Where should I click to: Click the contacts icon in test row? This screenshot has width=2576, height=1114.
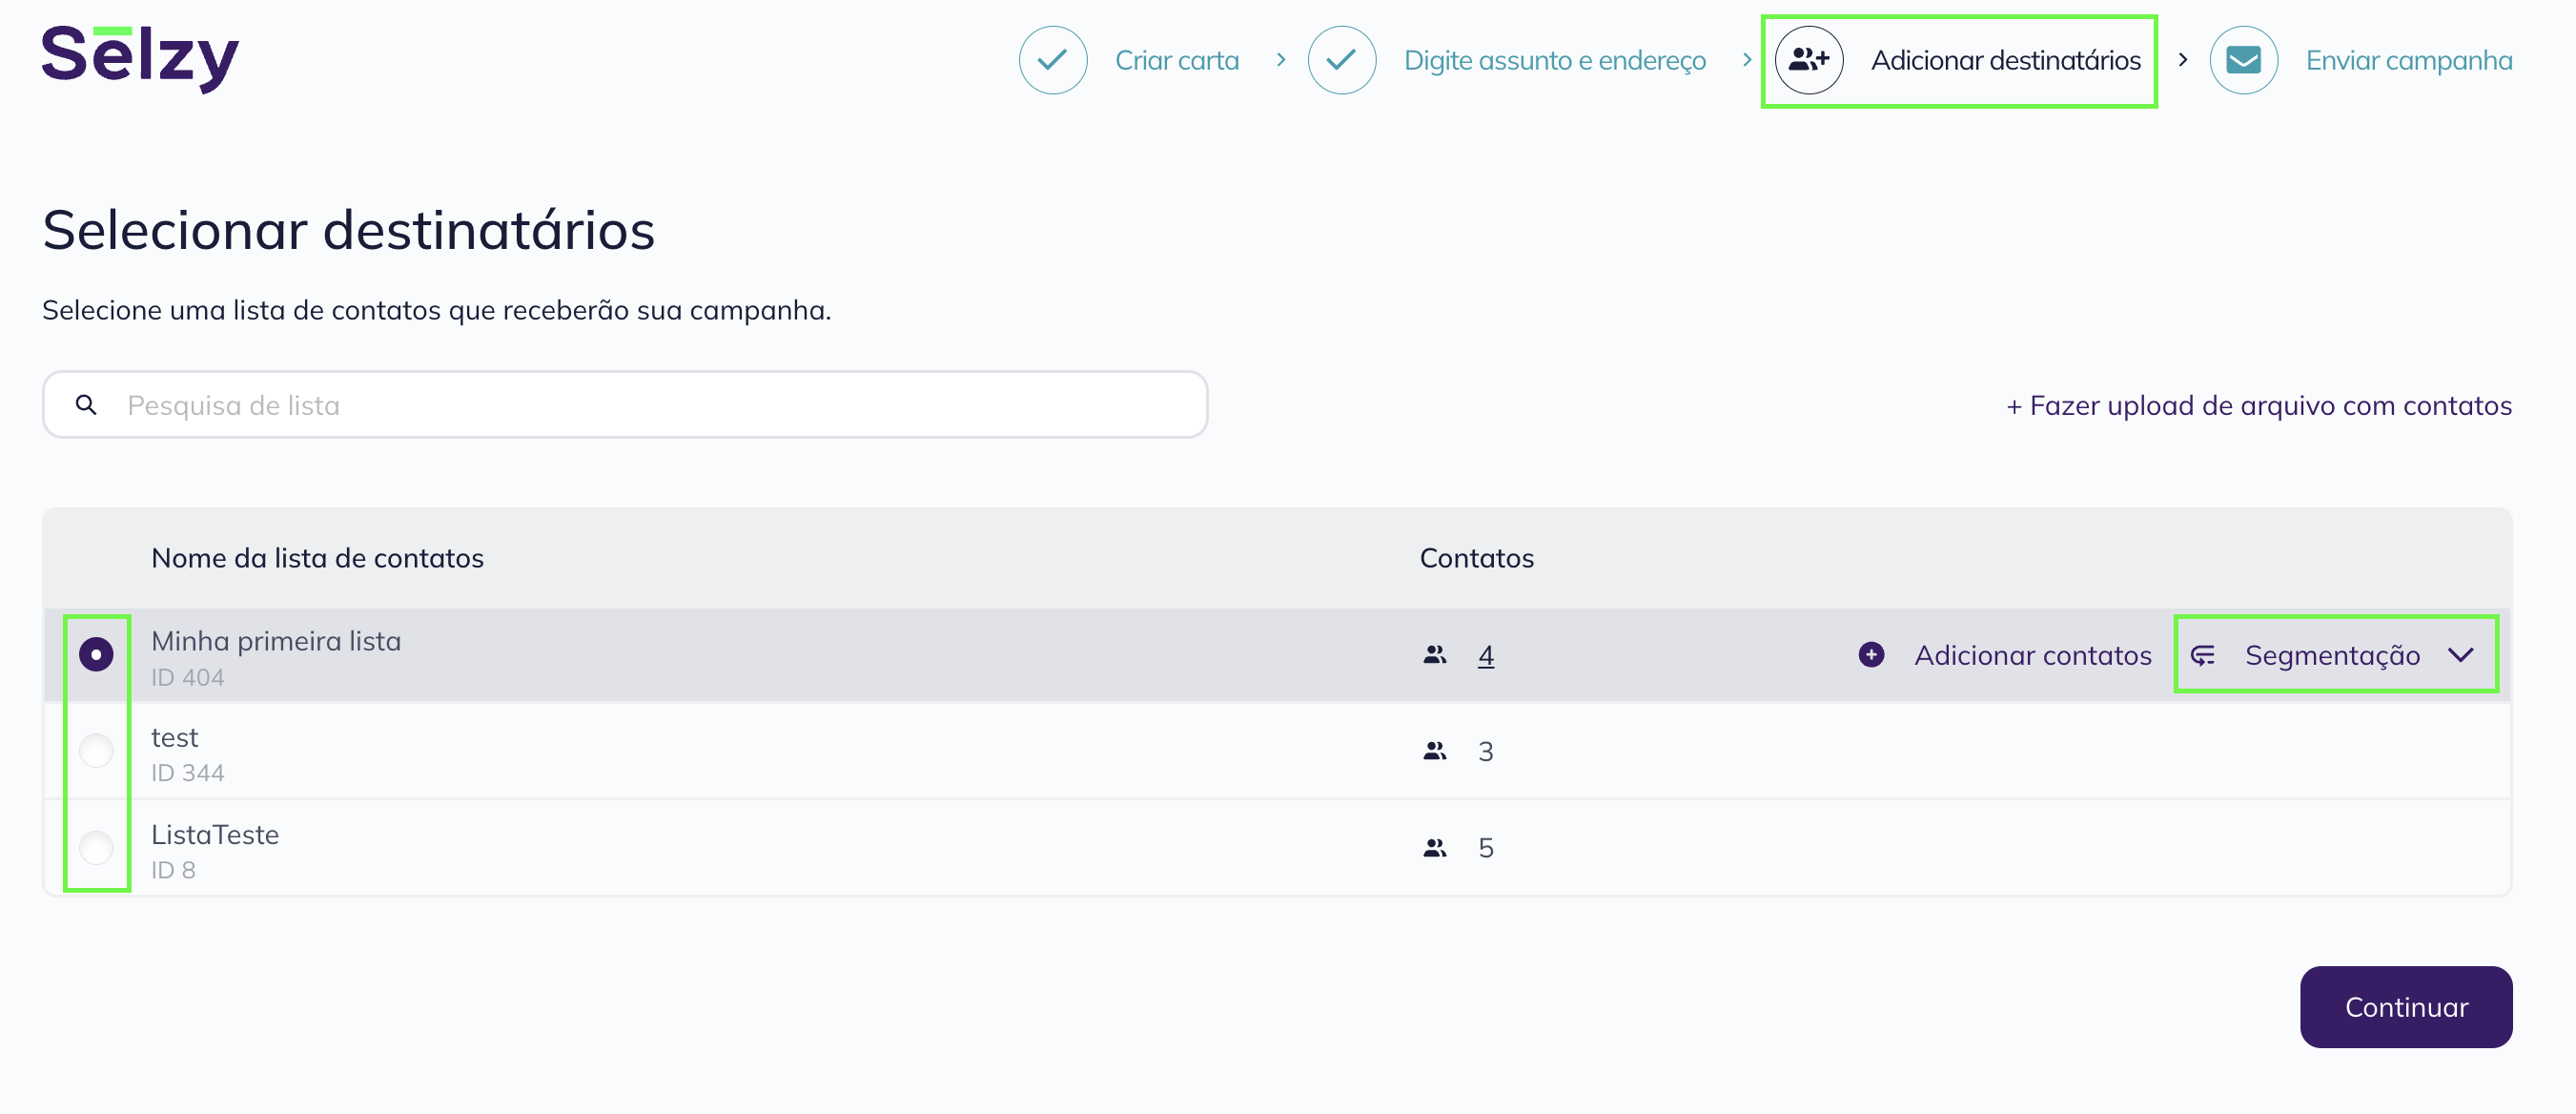[x=1435, y=751]
